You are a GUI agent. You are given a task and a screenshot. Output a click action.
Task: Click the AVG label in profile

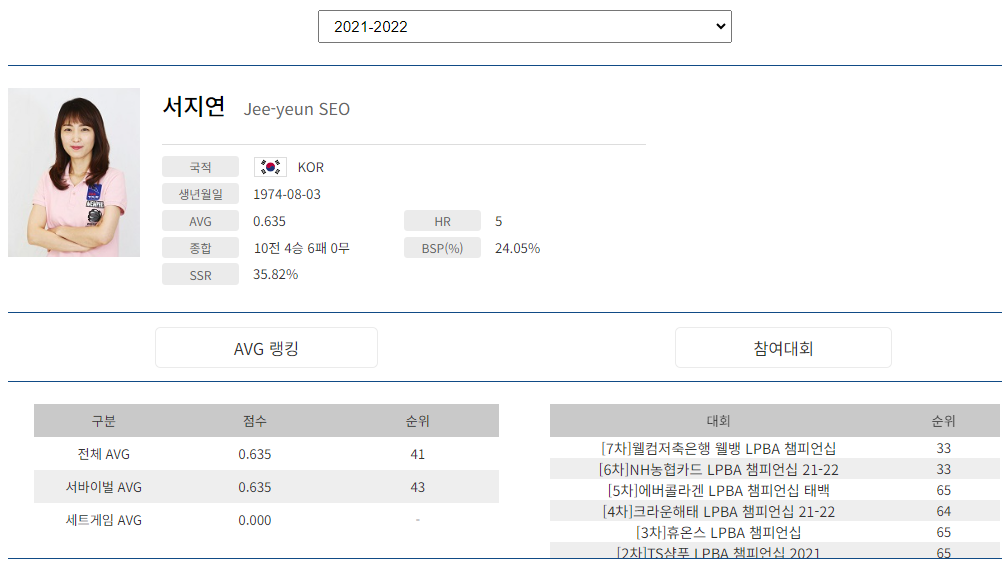coord(200,221)
